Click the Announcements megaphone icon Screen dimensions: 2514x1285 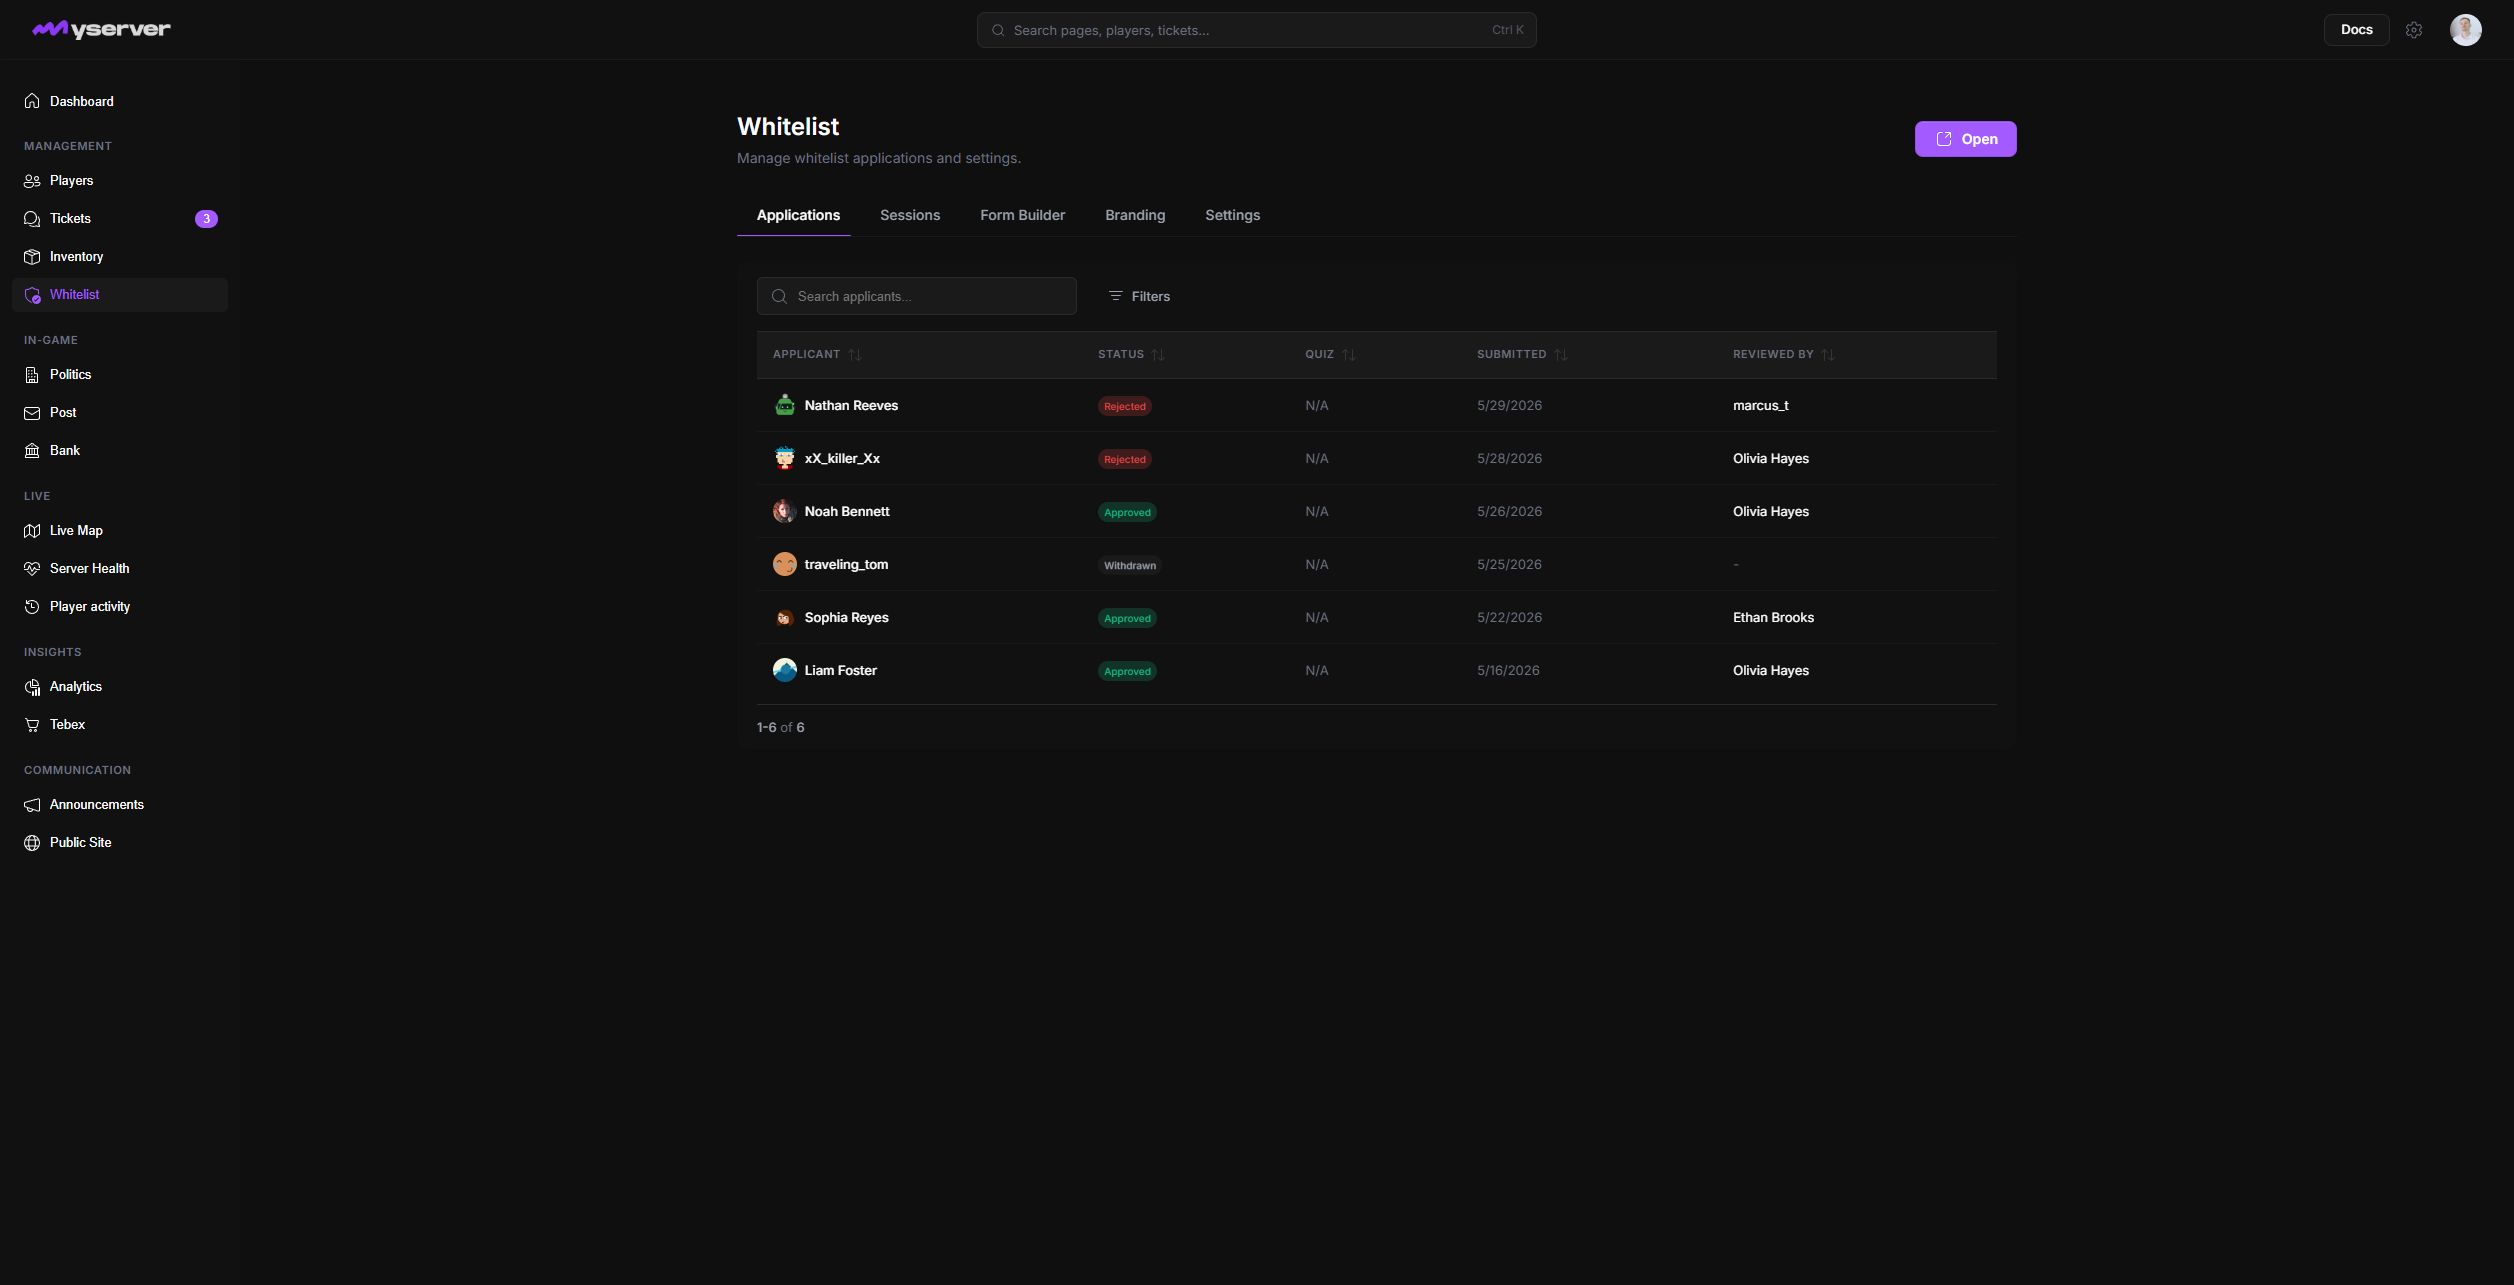tap(32, 805)
